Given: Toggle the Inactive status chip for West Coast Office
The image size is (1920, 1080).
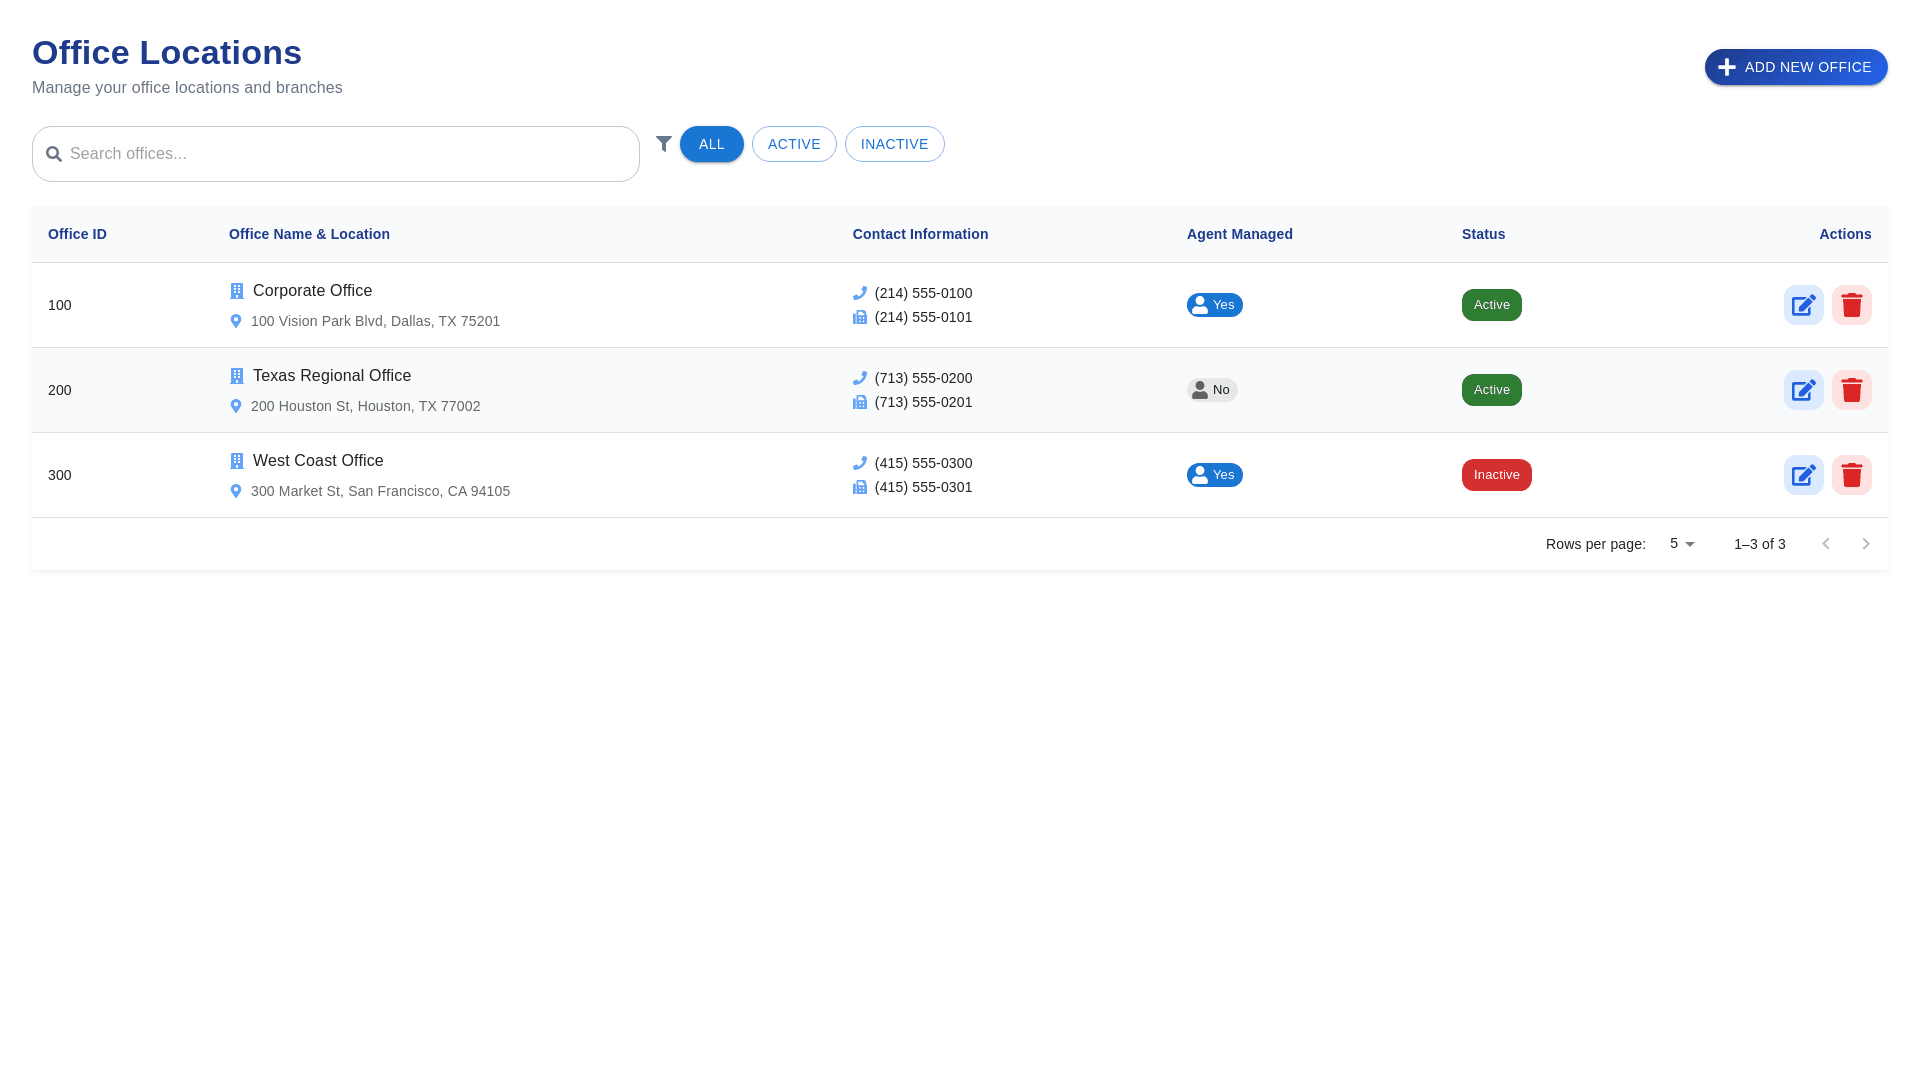Looking at the screenshot, I should coord(1496,475).
